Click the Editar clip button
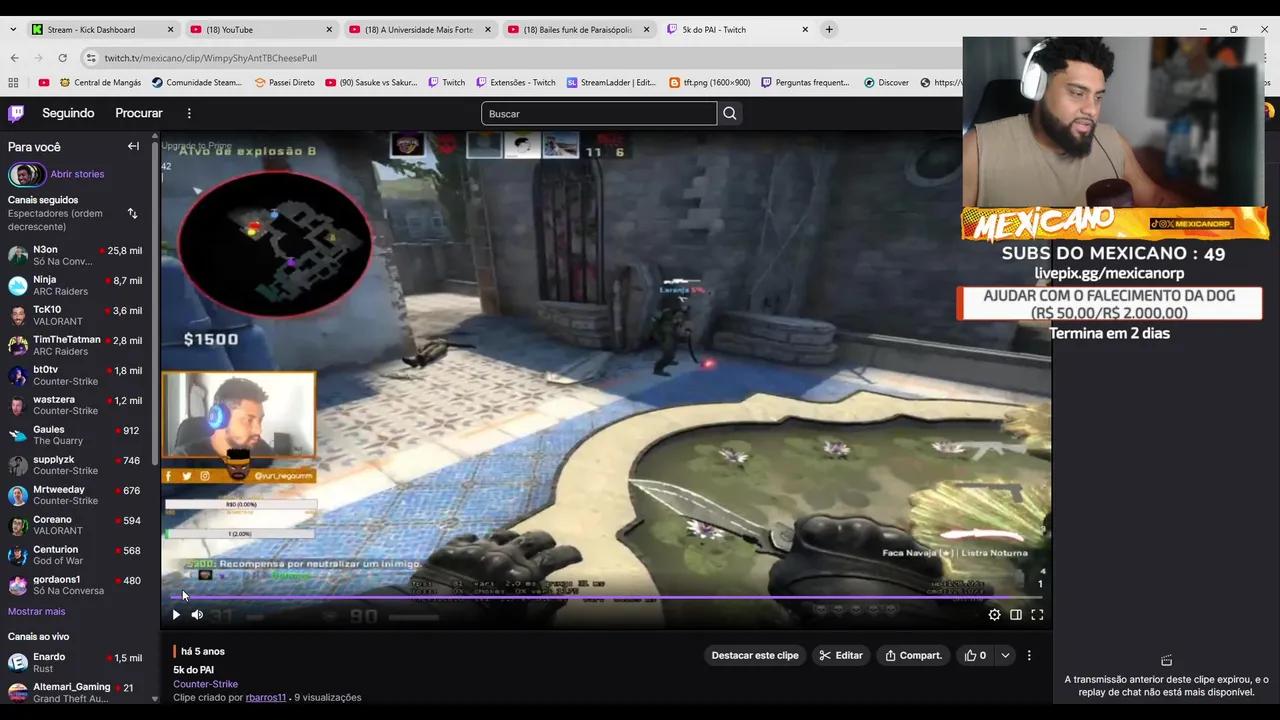Screen dimensions: 1280x720 (841, 655)
